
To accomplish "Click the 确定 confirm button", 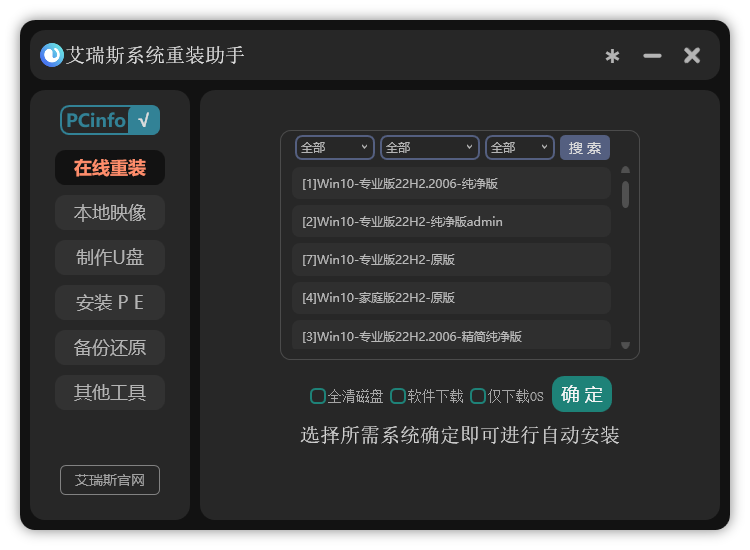I will (581, 394).
